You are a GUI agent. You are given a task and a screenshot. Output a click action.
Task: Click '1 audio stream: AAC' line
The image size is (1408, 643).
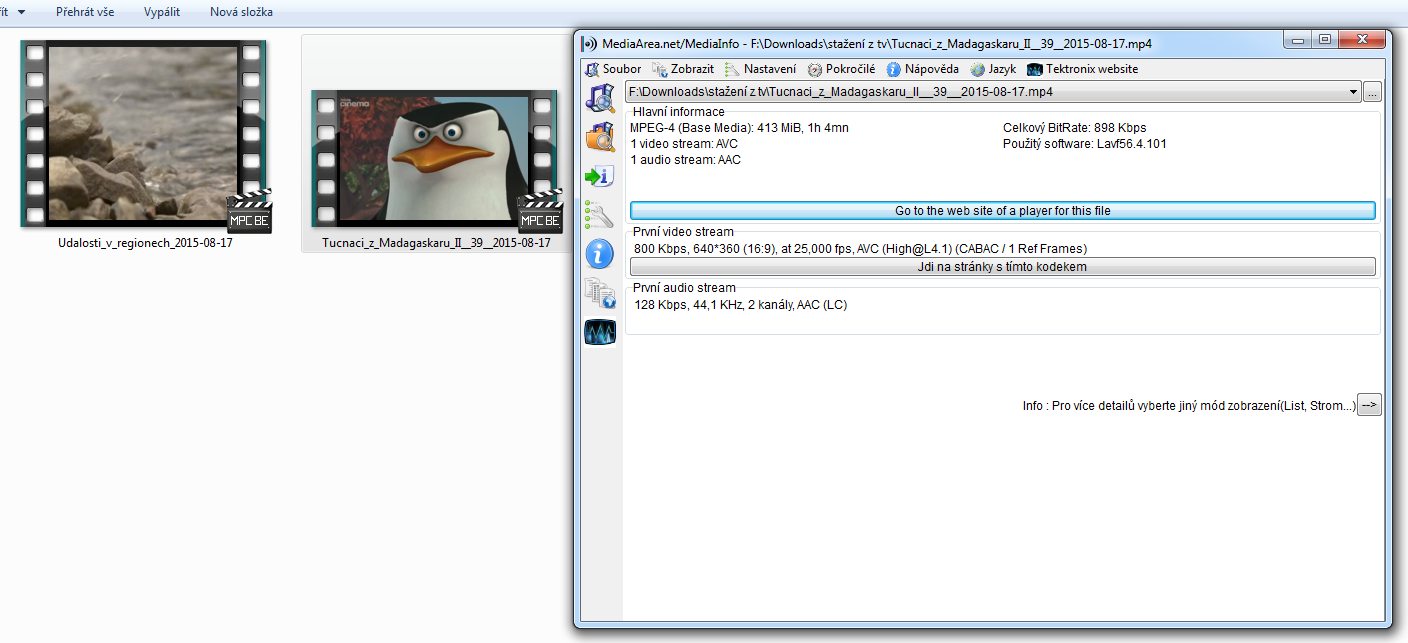pyautogui.click(x=685, y=160)
